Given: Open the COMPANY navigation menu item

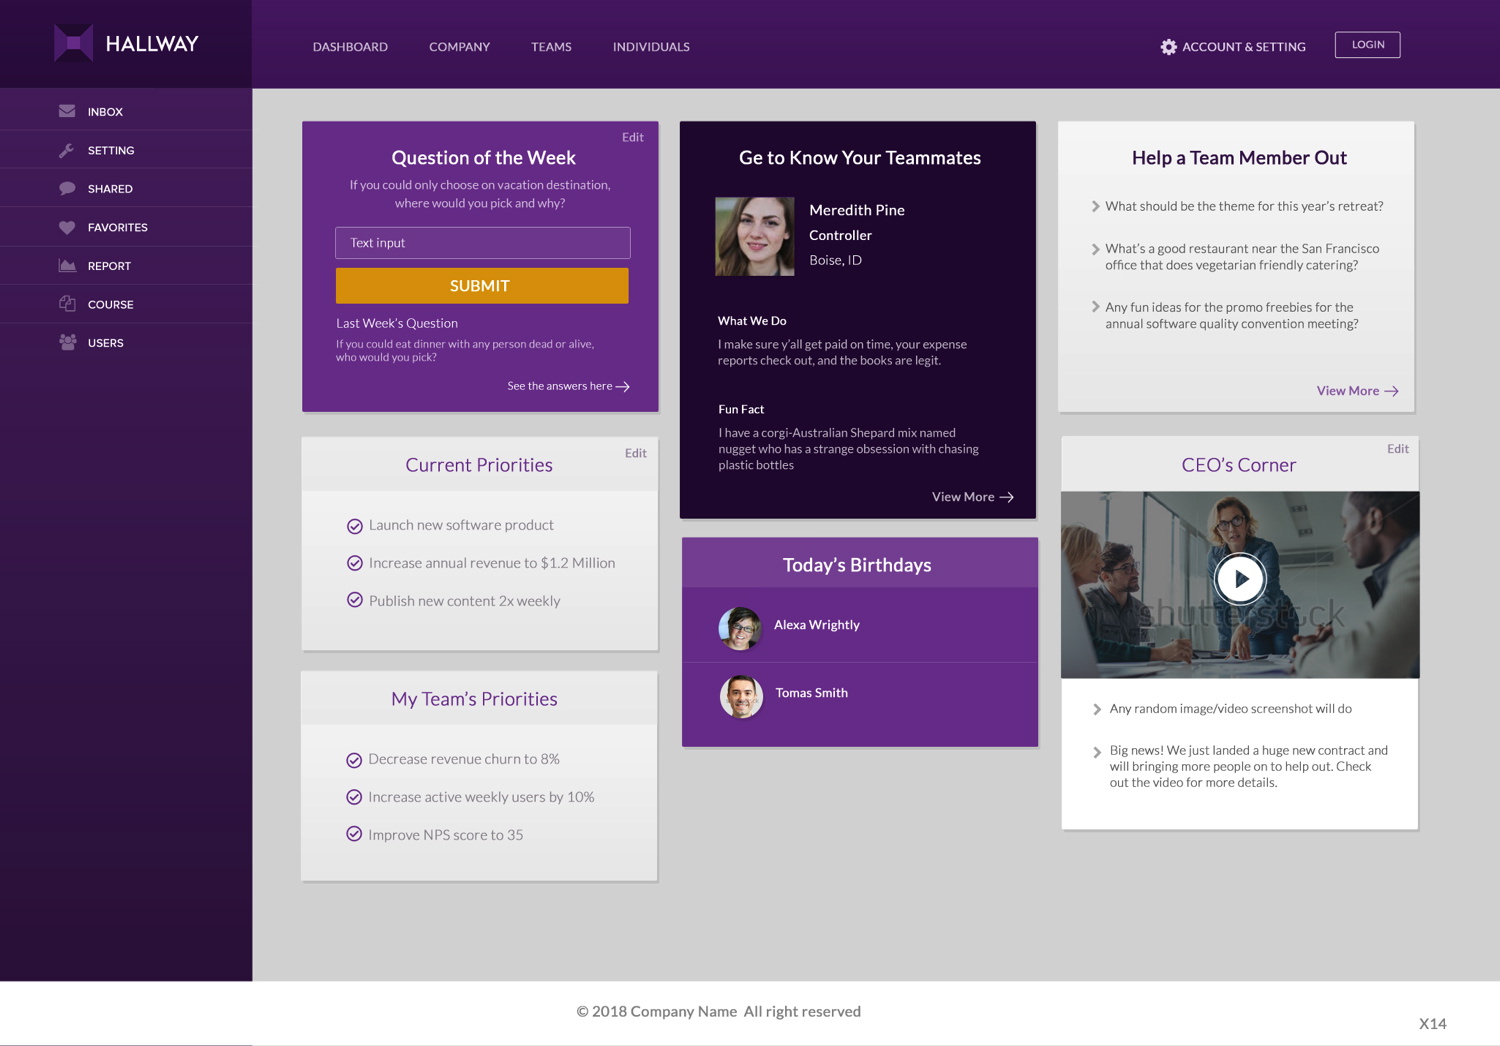Looking at the screenshot, I should point(459,46).
